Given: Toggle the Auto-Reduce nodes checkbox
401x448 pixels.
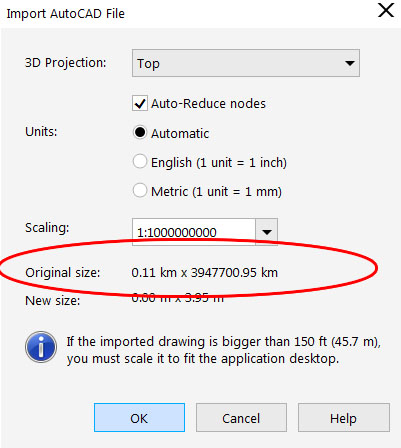Looking at the screenshot, I should (139, 103).
